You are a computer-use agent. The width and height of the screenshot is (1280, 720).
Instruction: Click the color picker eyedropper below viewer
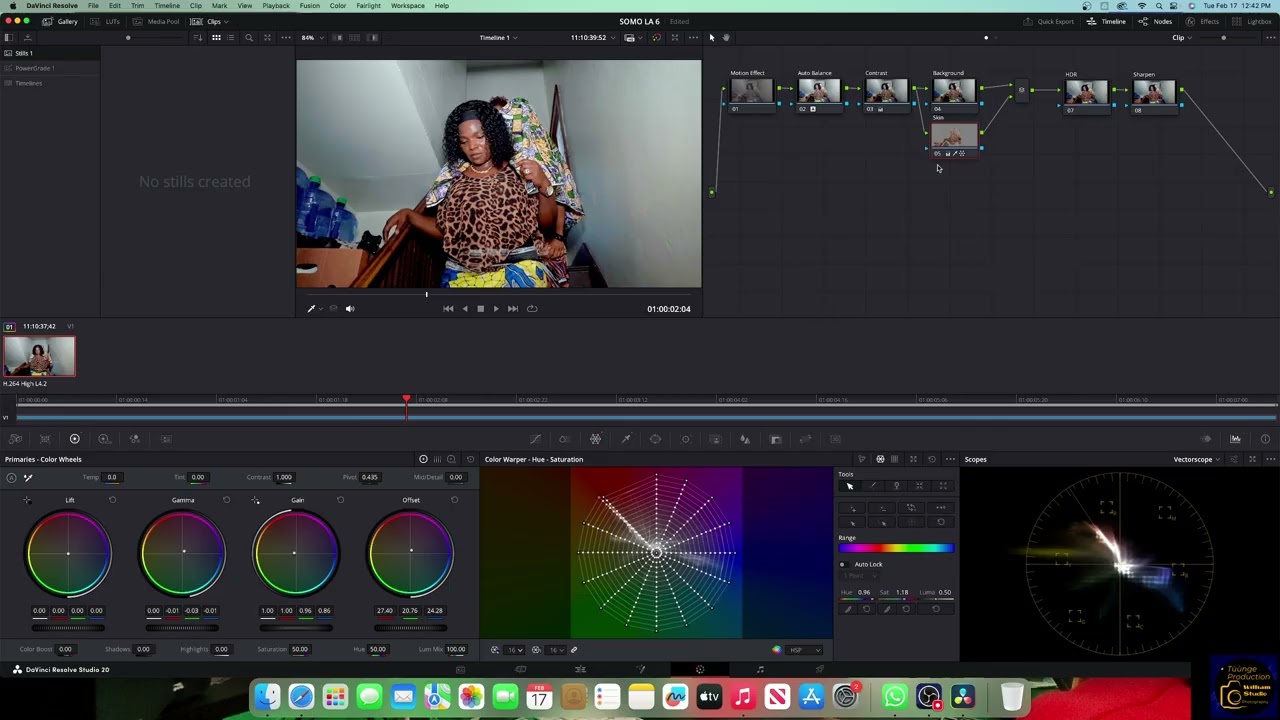[x=311, y=309]
